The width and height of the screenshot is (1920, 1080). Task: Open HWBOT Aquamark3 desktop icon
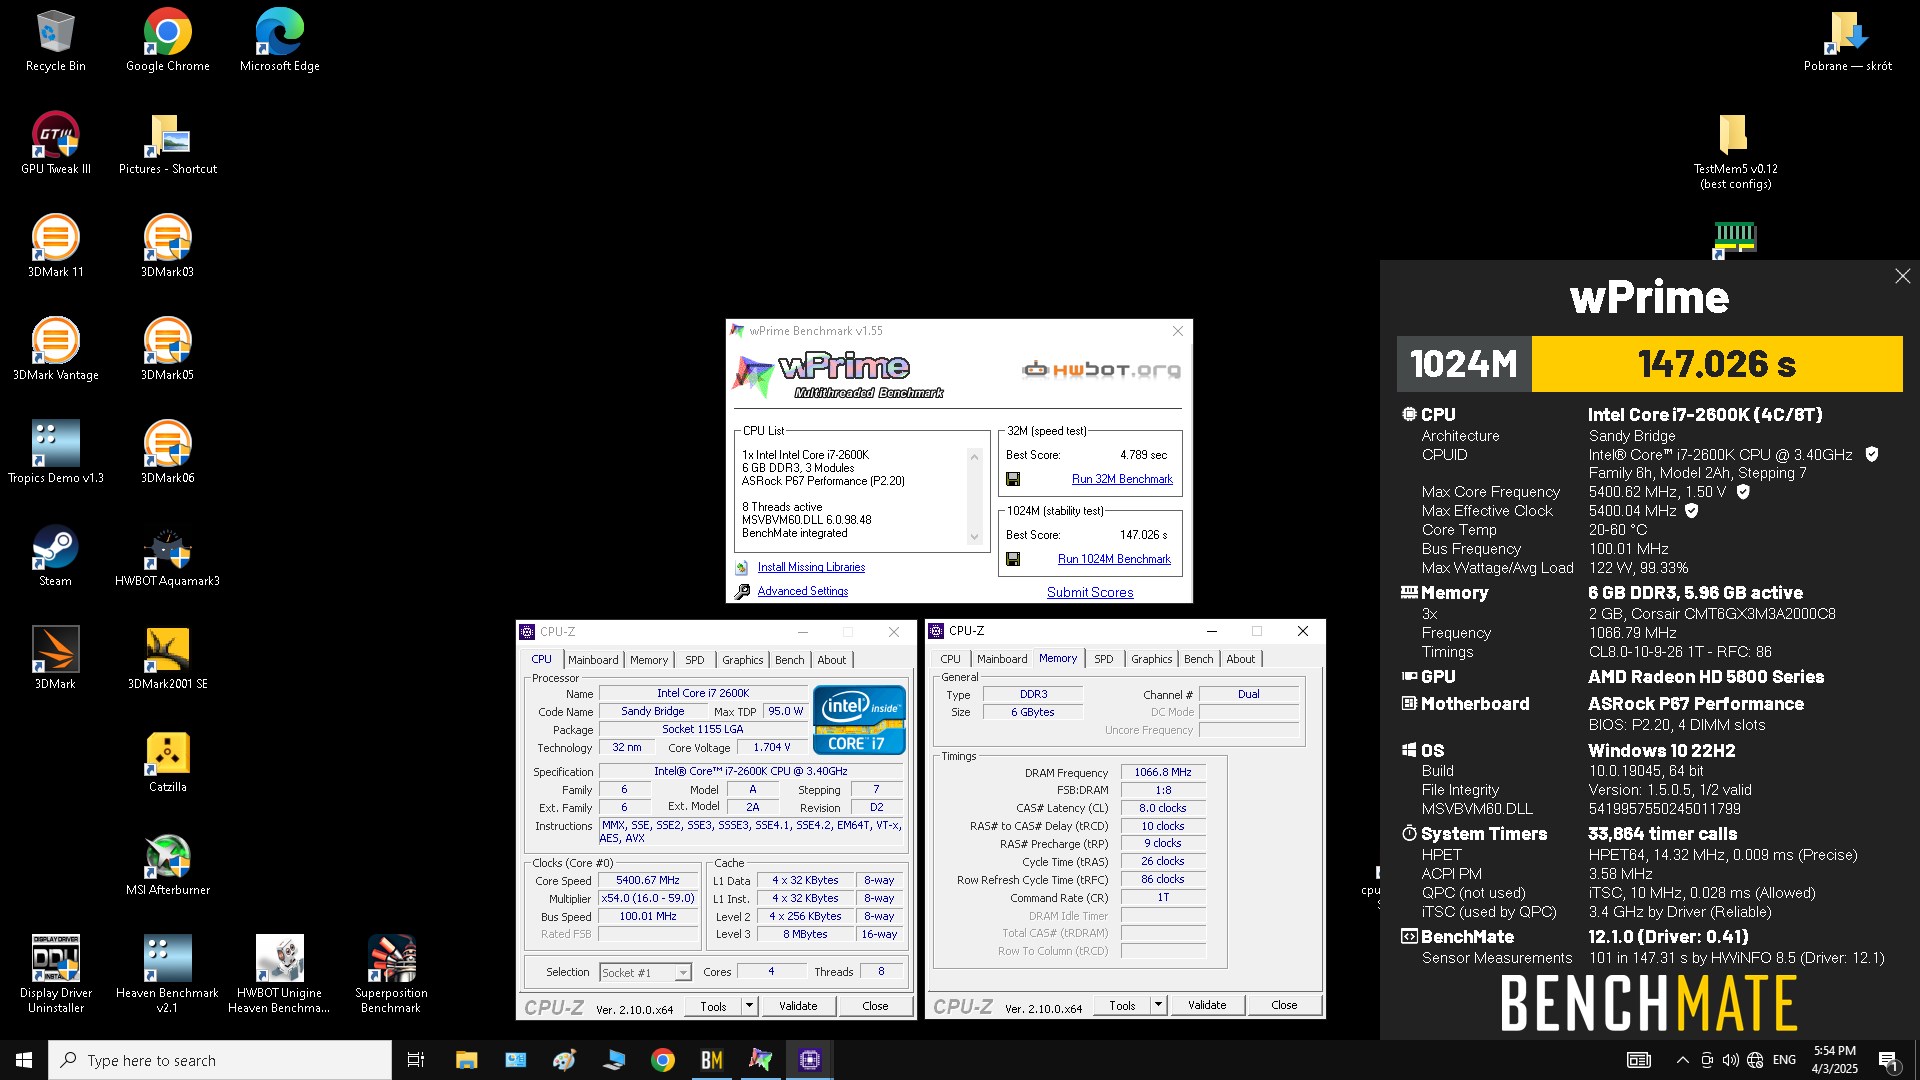pyautogui.click(x=167, y=555)
